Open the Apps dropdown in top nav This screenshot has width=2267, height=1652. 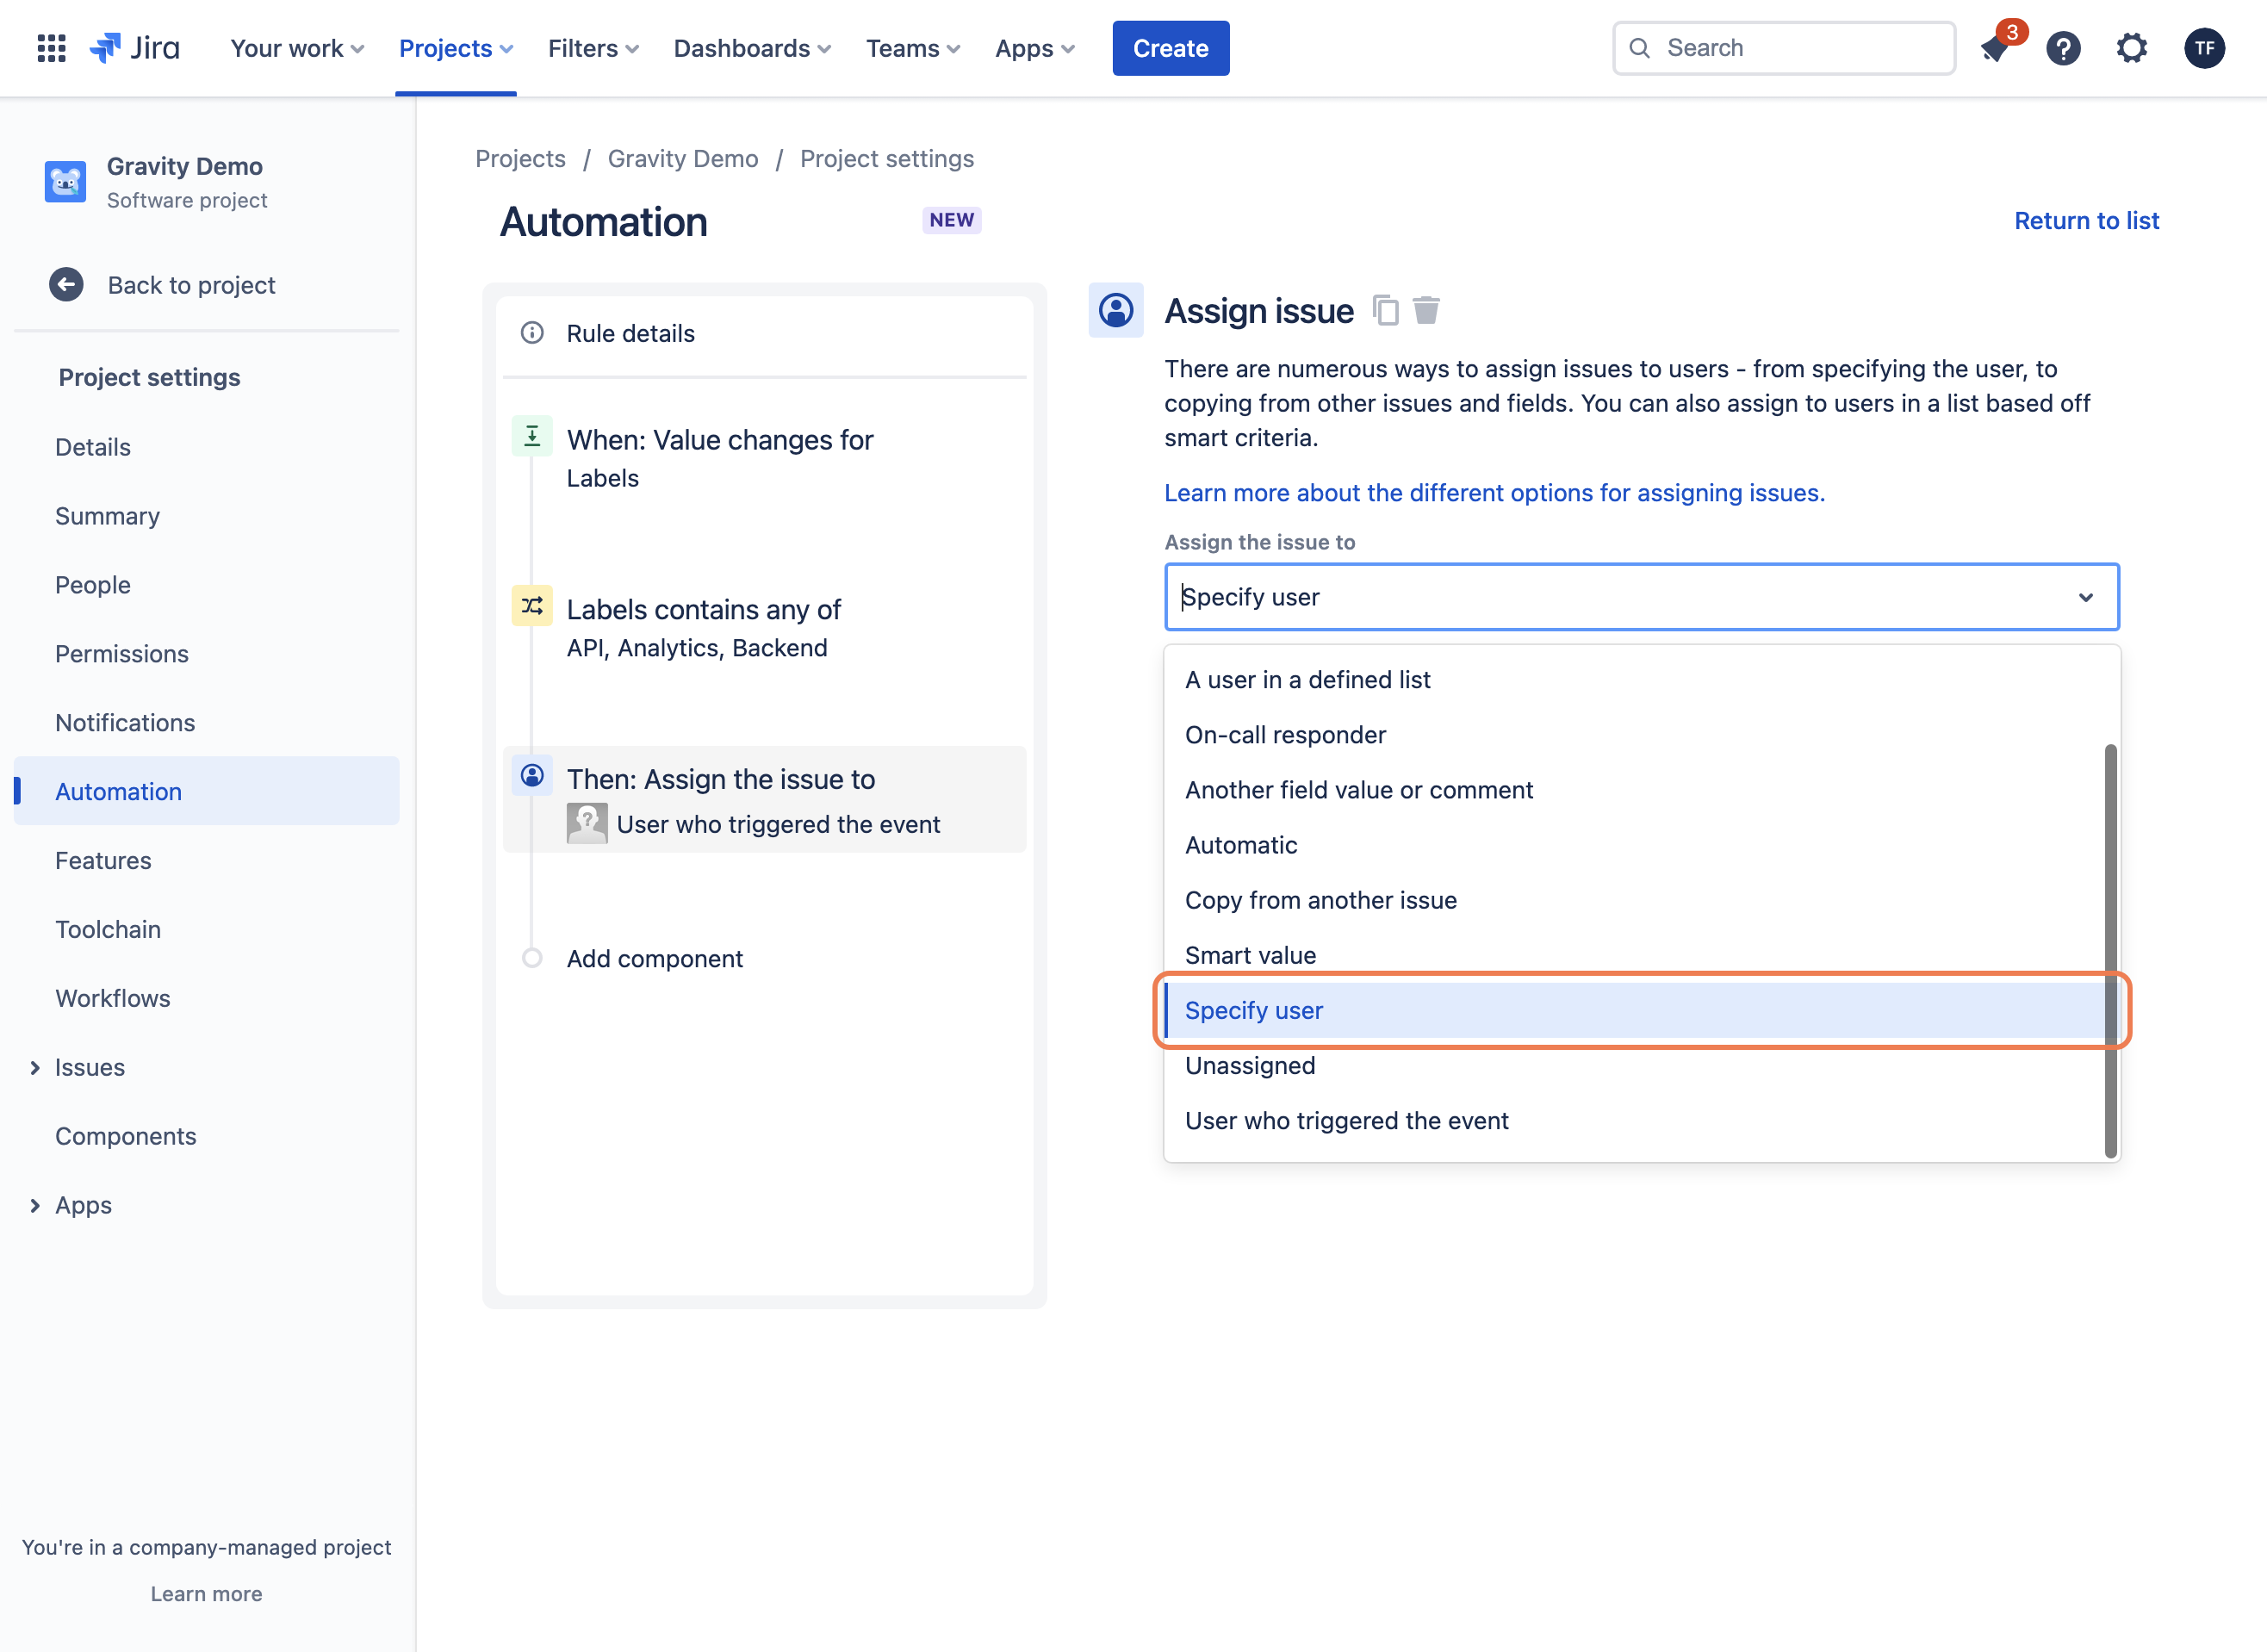[x=1035, y=48]
